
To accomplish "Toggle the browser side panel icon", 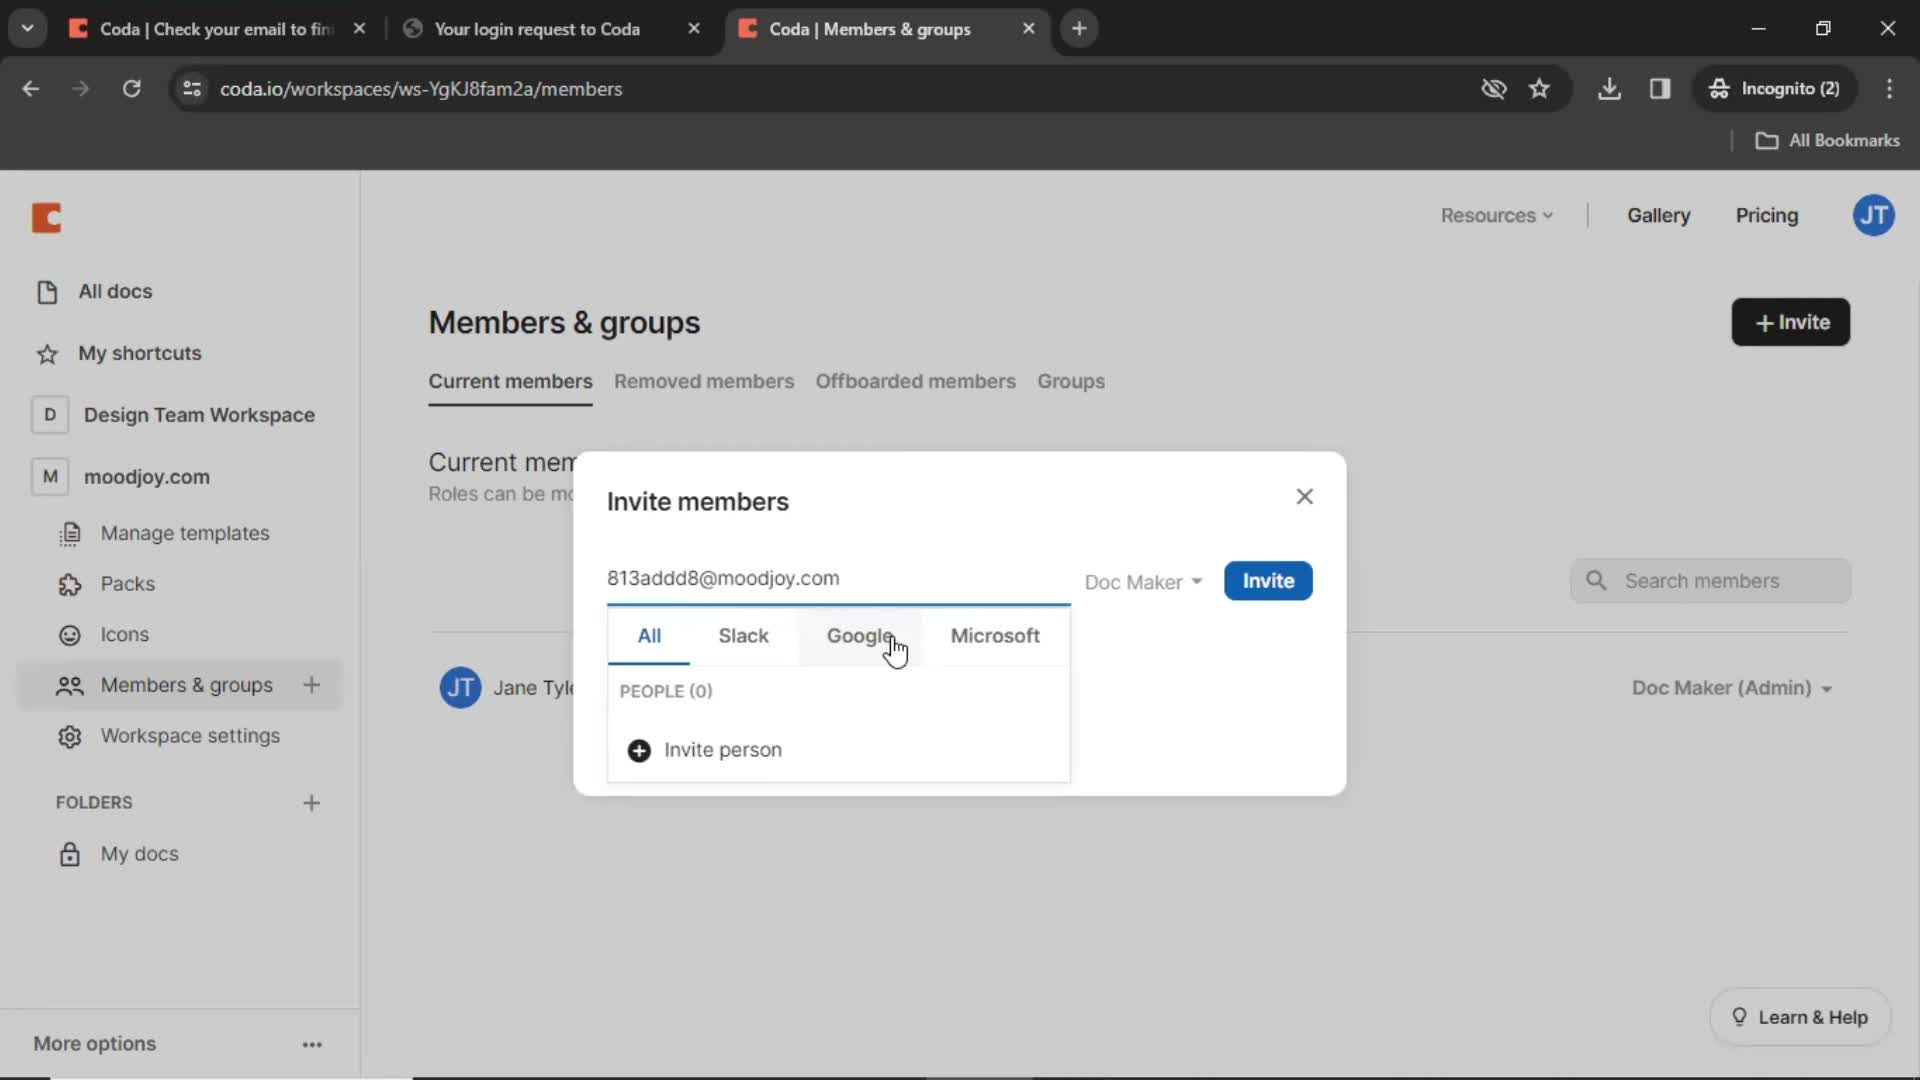I will pos(1660,89).
